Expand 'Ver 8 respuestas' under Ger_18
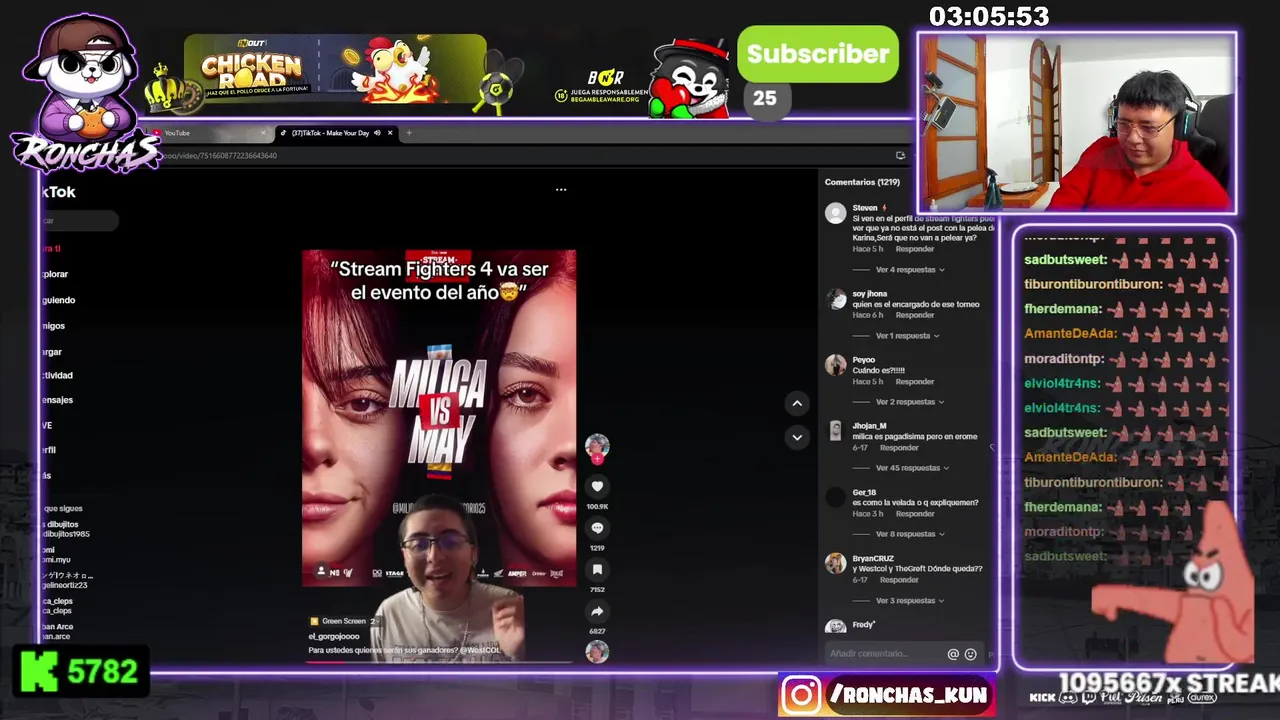The image size is (1280, 720). point(910,534)
